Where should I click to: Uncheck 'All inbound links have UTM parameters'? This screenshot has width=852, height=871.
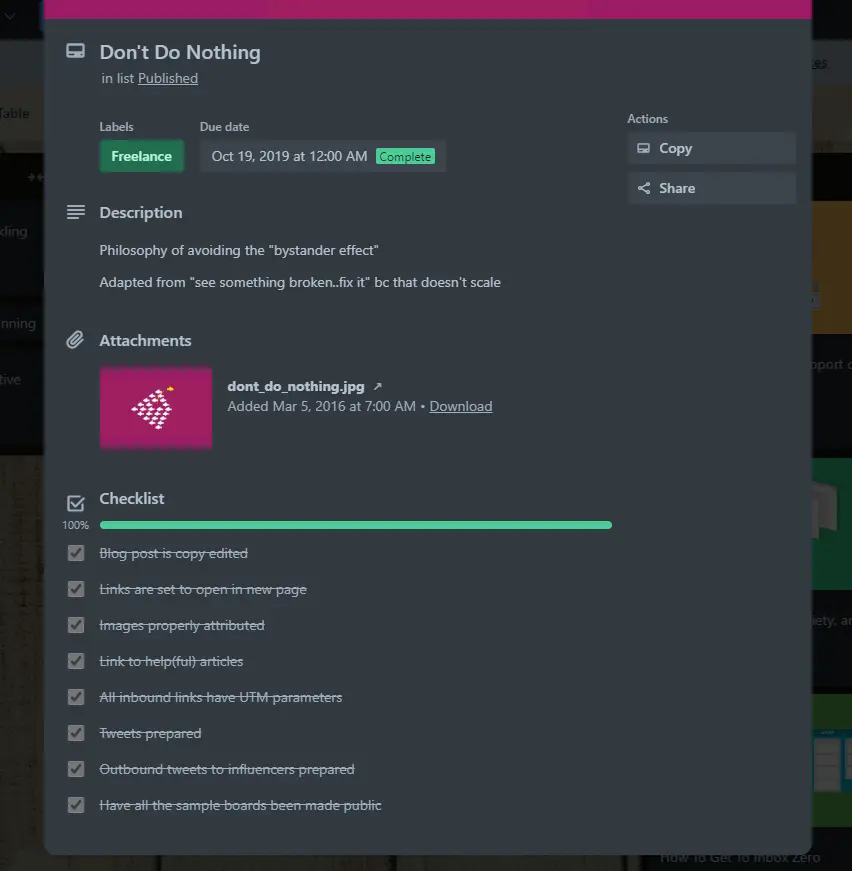76,697
